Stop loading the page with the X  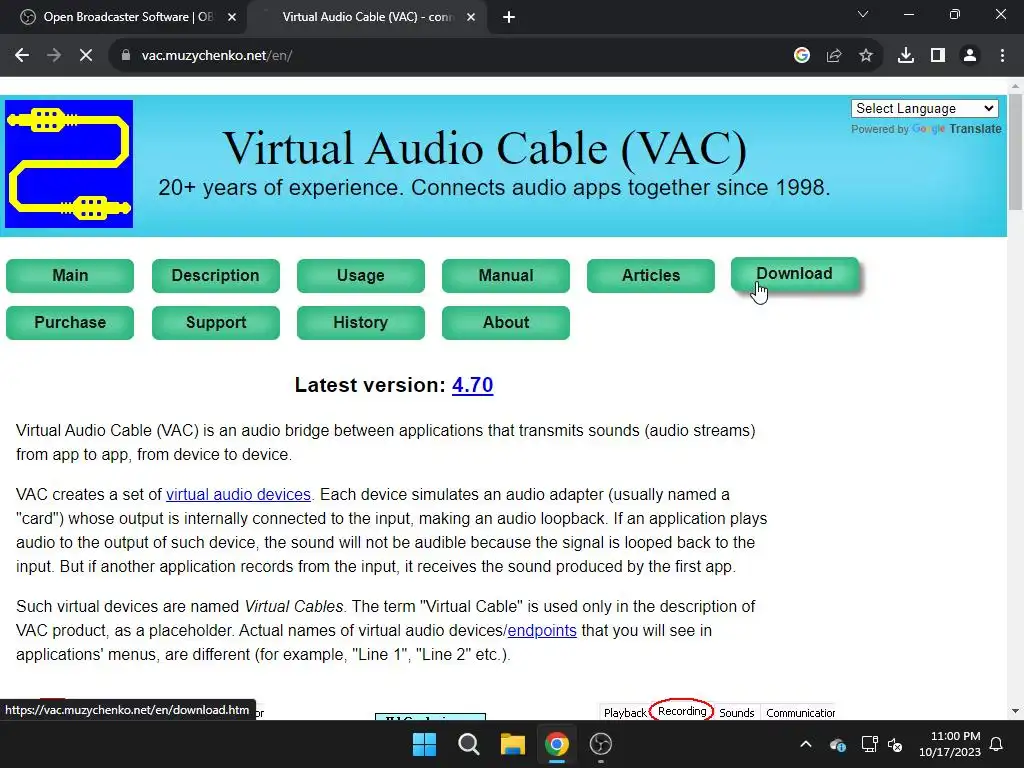click(86, 56)
